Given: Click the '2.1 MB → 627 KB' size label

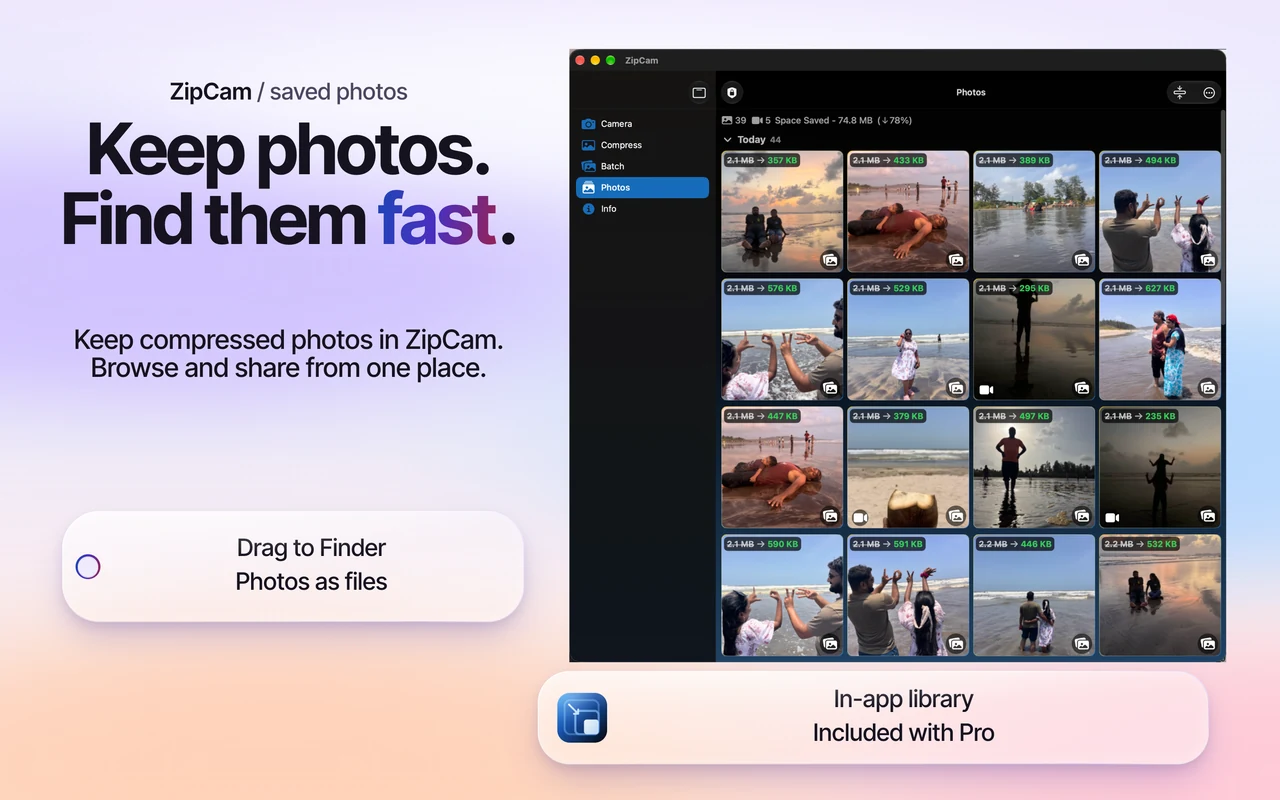Looking at the screenshot, I should point(1140,288).
